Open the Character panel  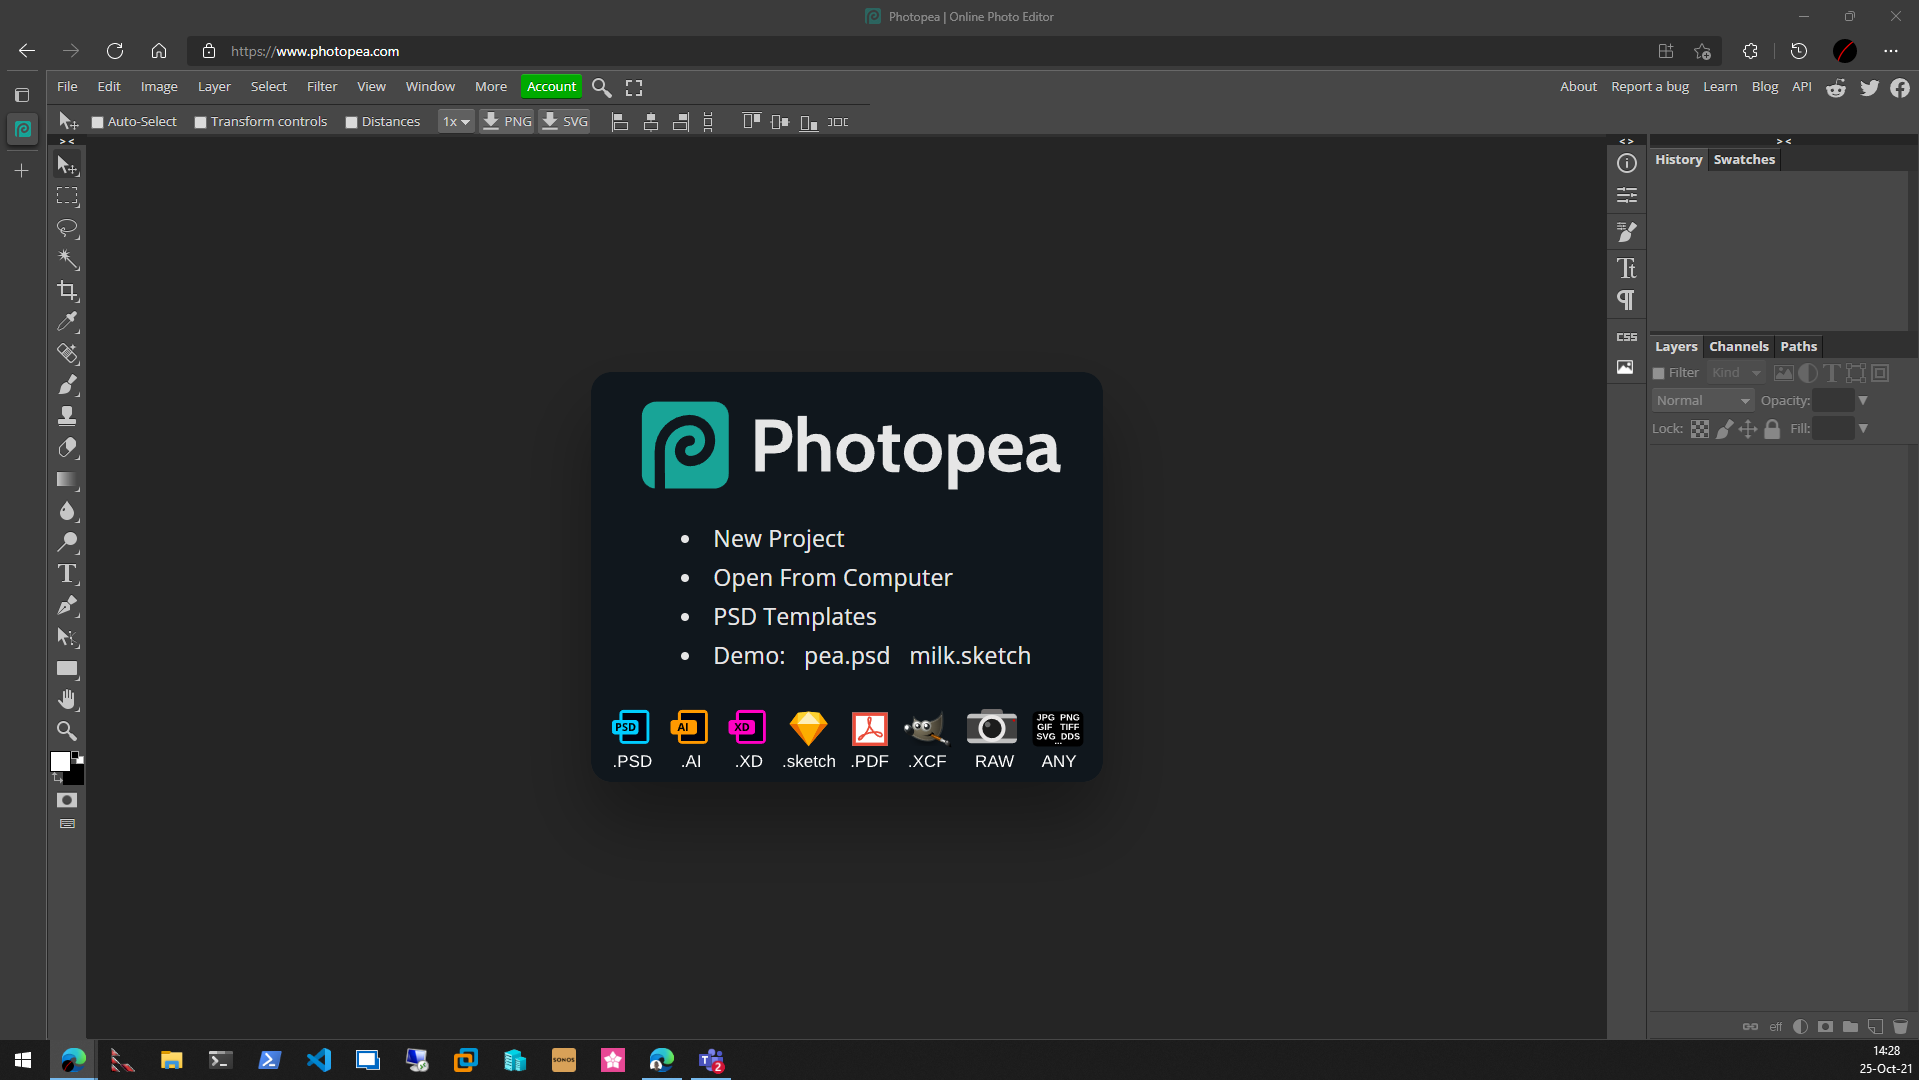click(x=1627, y=268)
